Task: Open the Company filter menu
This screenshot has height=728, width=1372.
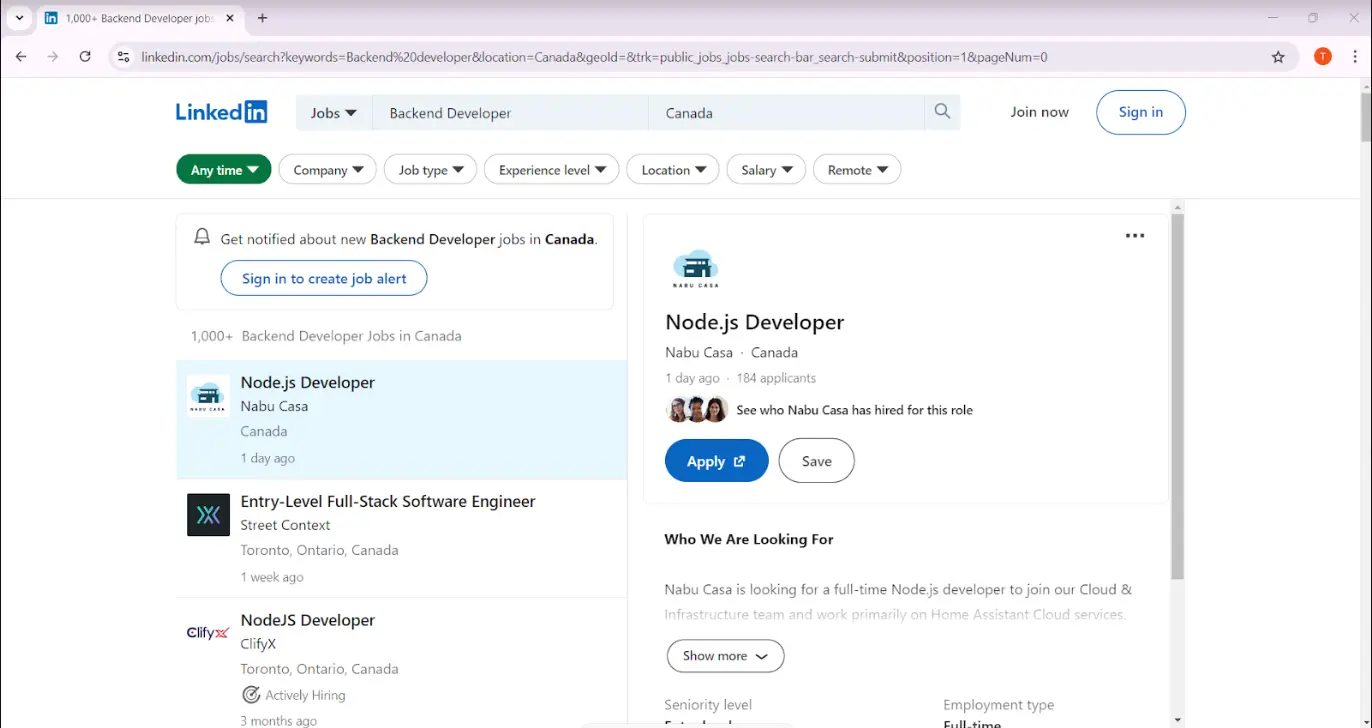Action: 327,169
